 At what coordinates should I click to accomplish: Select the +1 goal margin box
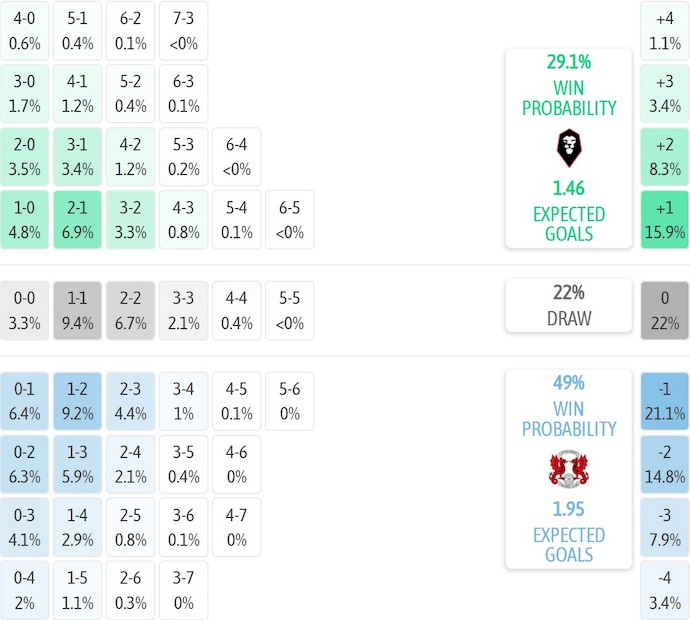pyautogui.click(x=665, y=220)
